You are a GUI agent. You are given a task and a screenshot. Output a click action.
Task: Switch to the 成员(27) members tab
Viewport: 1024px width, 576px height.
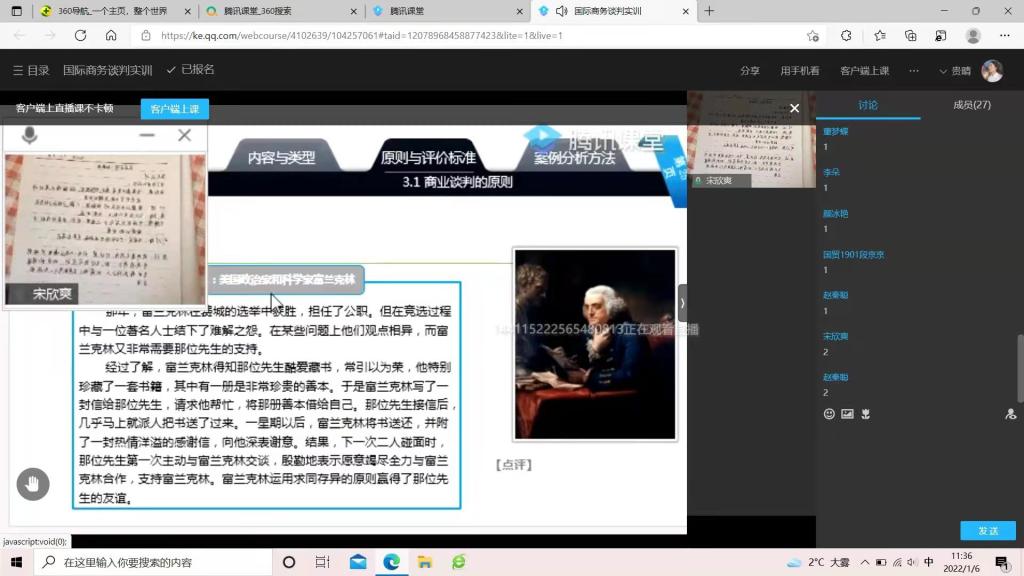pos(971,105)
